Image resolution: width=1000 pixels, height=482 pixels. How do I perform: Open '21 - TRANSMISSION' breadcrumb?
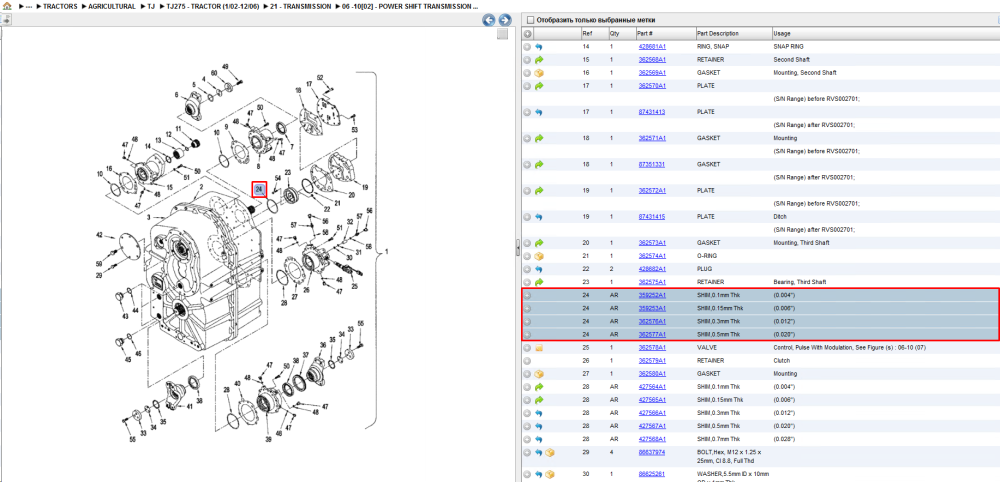[300, 6]
